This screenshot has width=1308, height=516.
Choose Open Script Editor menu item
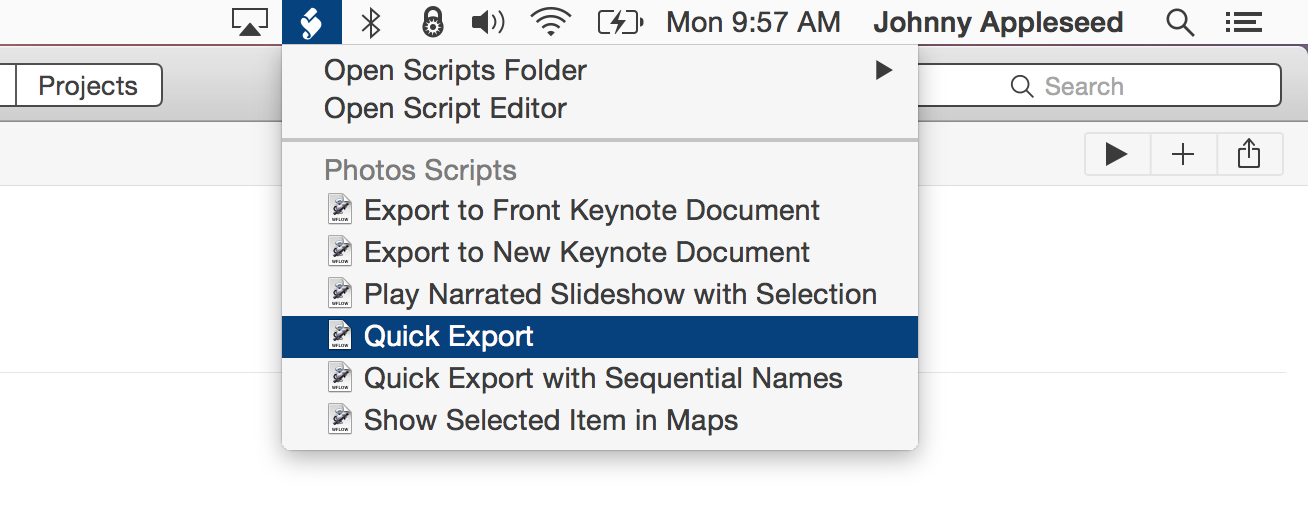[600, 108]
